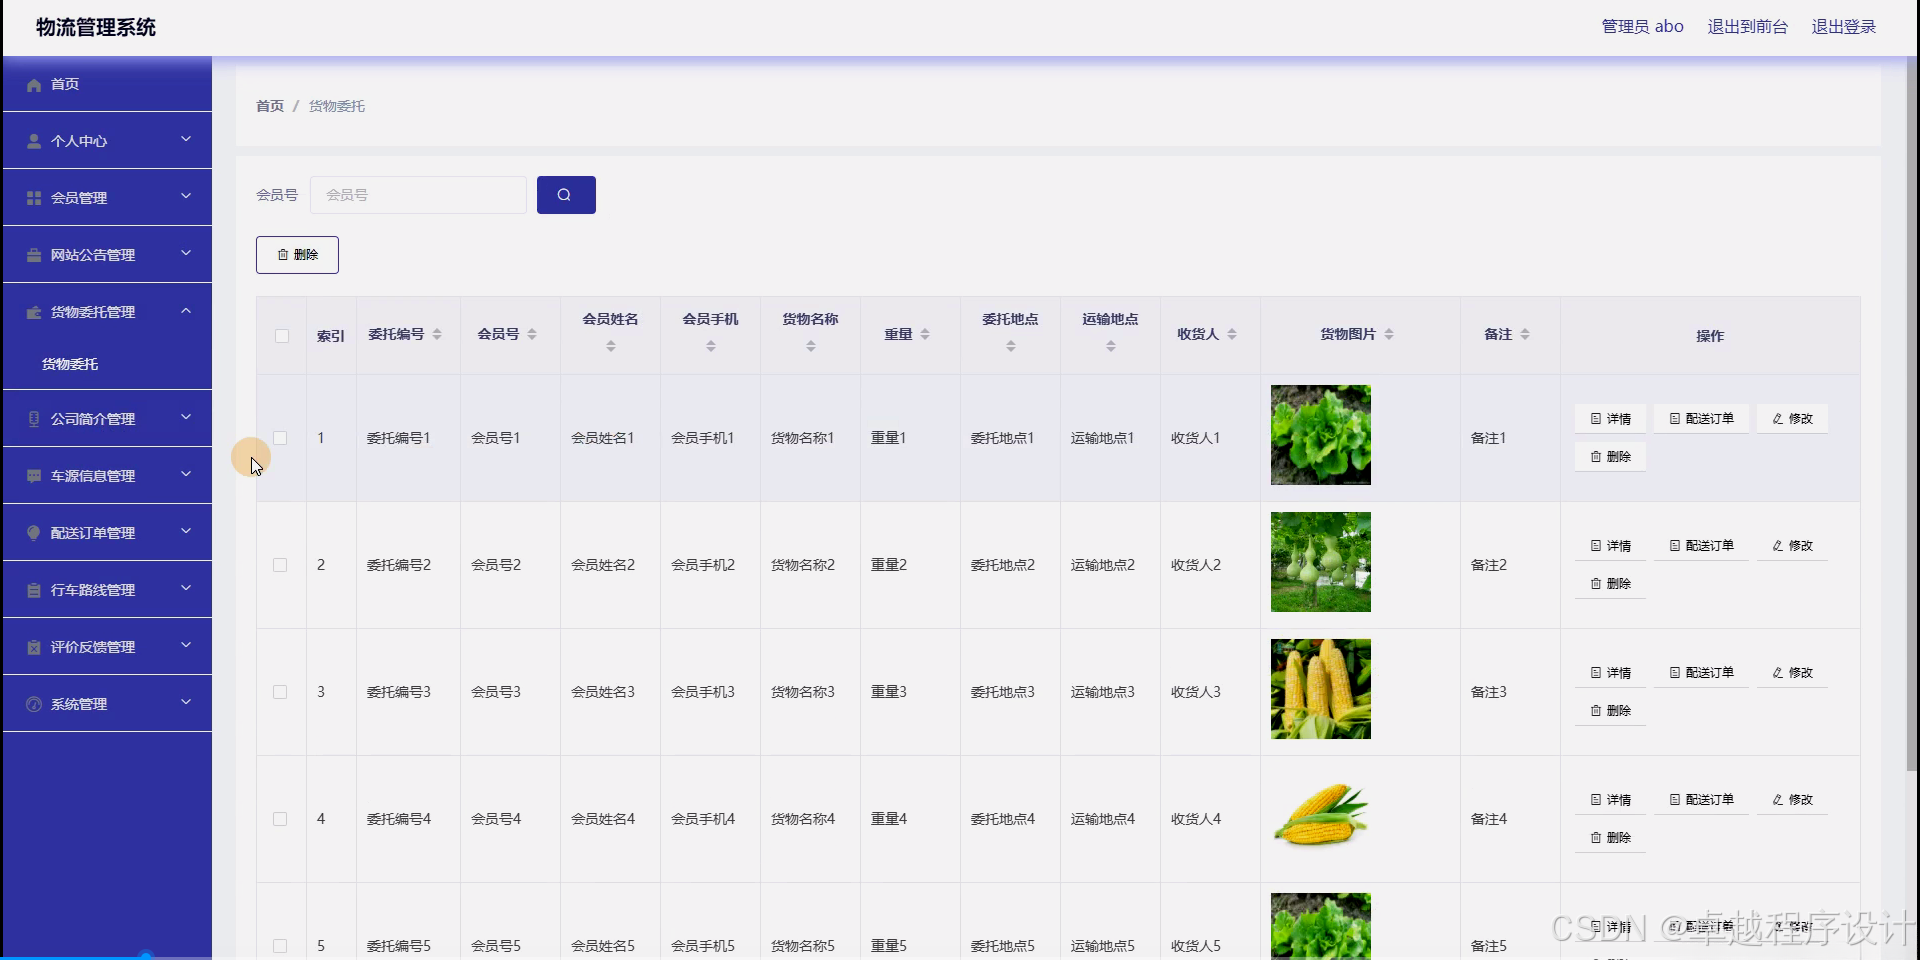The height and width of the screenshot is (960, 1920).
Task: Check the row 2 委托编号2 checkbox
Action: tap(280, 565)
